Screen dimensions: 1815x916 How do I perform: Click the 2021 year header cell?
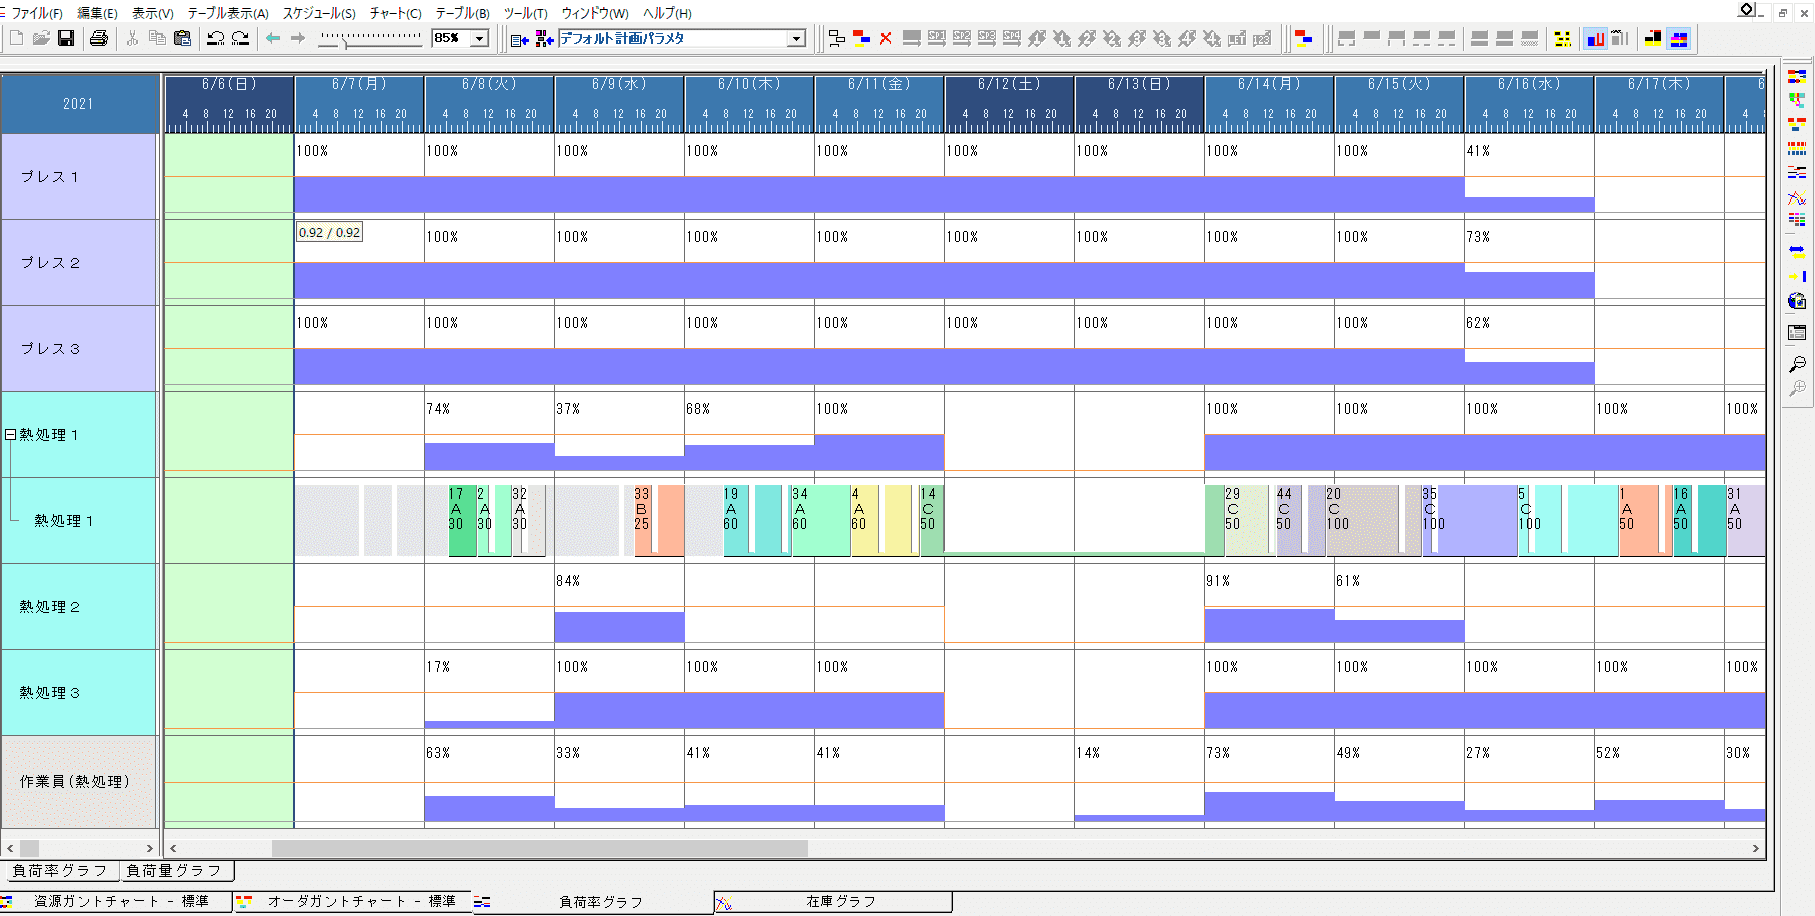(79, 104)
